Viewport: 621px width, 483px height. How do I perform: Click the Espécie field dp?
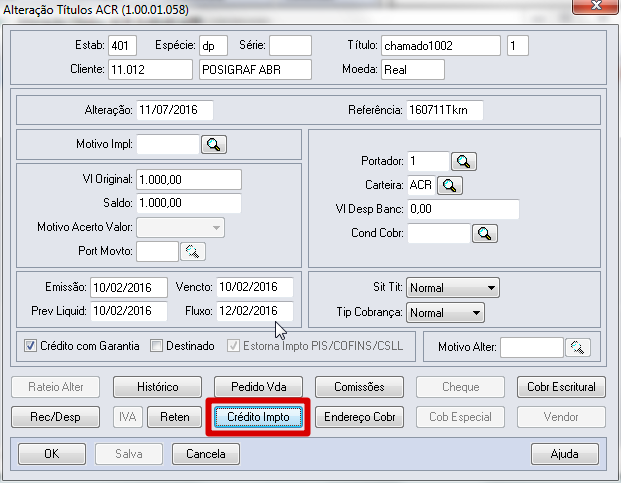click(x=213, y=46)
